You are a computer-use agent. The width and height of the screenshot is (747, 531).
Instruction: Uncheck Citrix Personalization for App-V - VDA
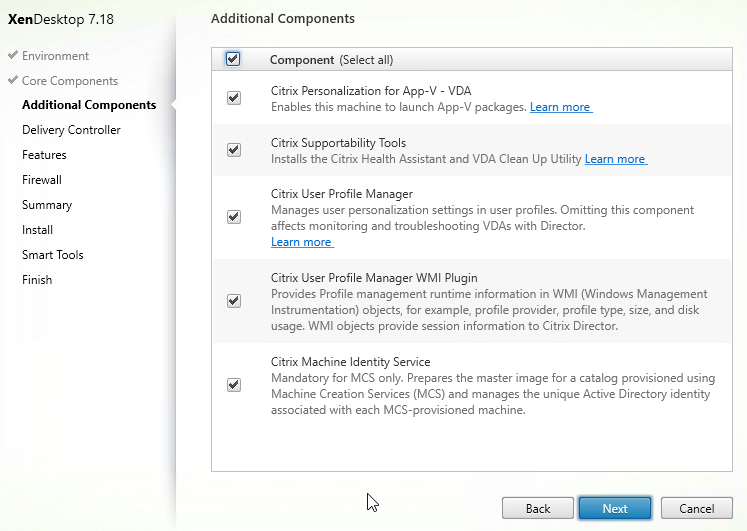tap(233, 98)
